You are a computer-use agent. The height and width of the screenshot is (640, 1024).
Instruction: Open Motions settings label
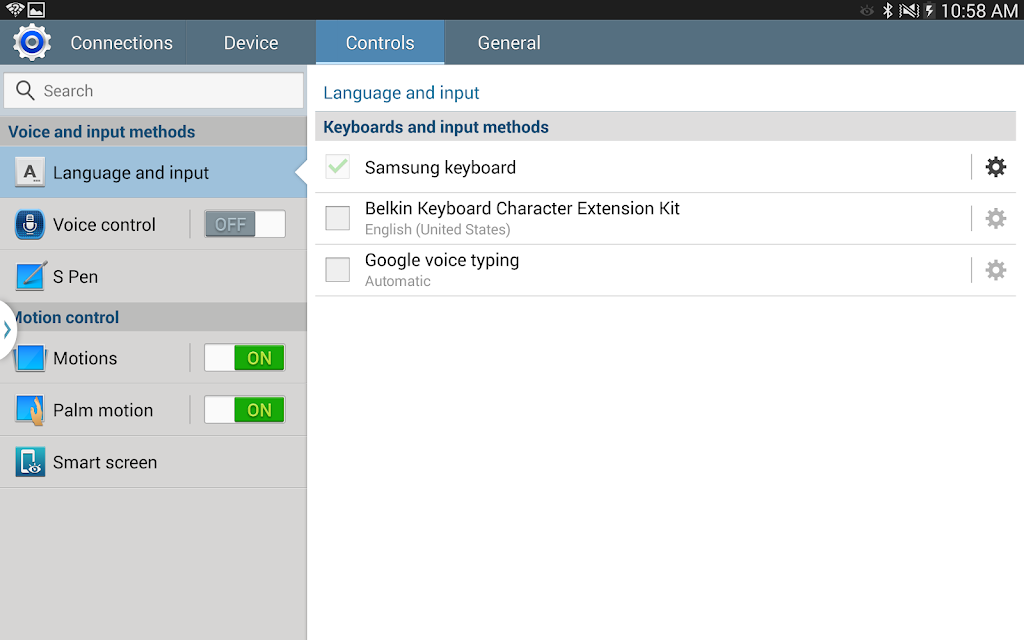click(x=85, y=359)
